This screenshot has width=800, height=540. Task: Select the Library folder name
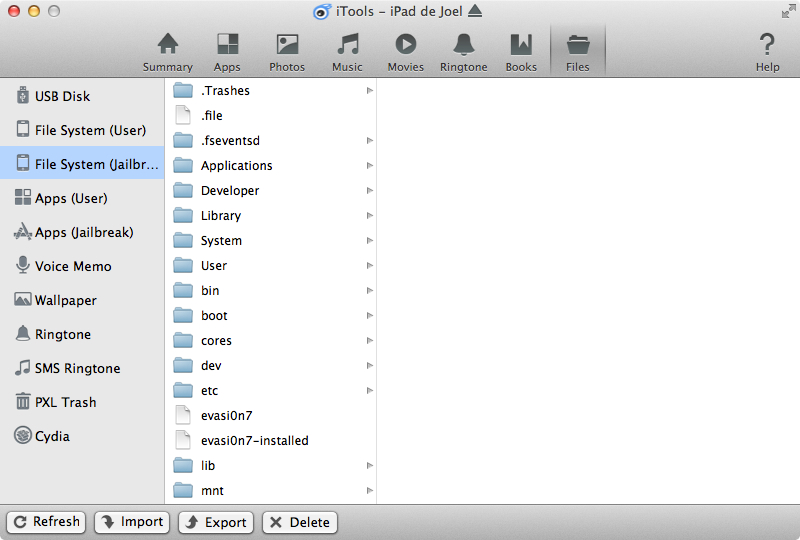[220, 216]
